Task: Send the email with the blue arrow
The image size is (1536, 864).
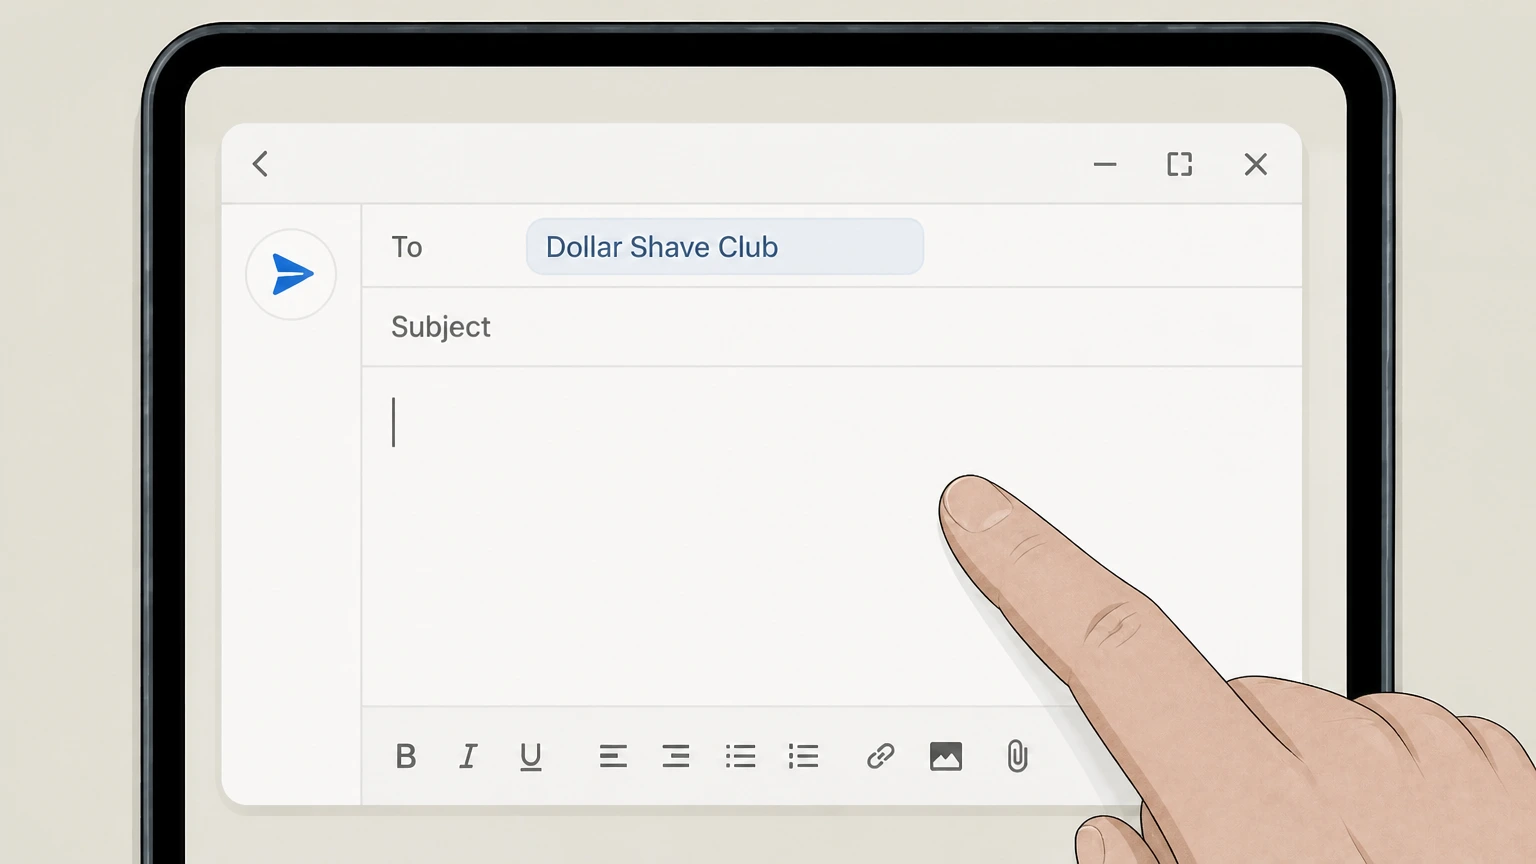Action: [291, 274]
